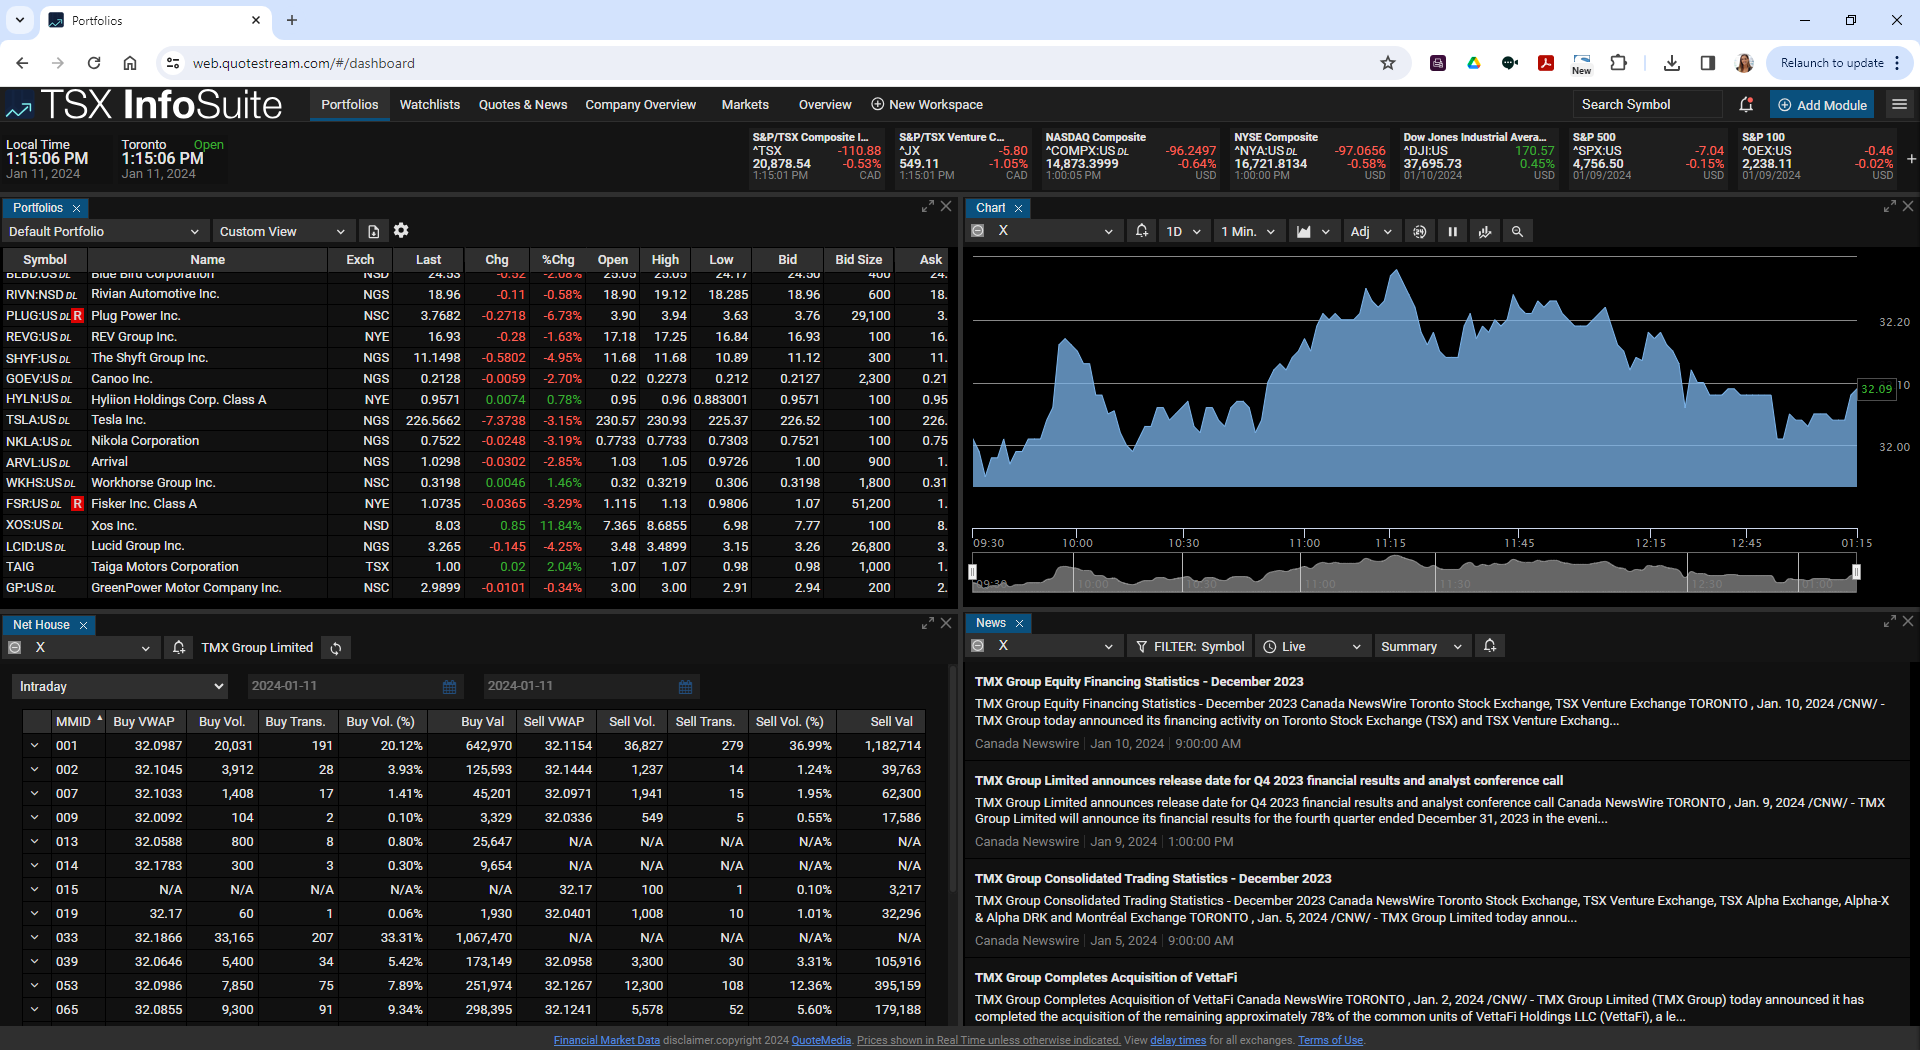Viewport: 1920px width, 1050px height.
Task: Click the symbol link icon in Net House panel
Action: coord(14,648)
